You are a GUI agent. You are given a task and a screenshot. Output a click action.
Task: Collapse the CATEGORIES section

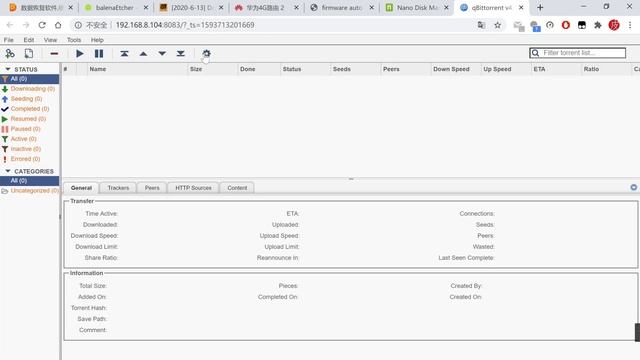(x=8, y=171)
